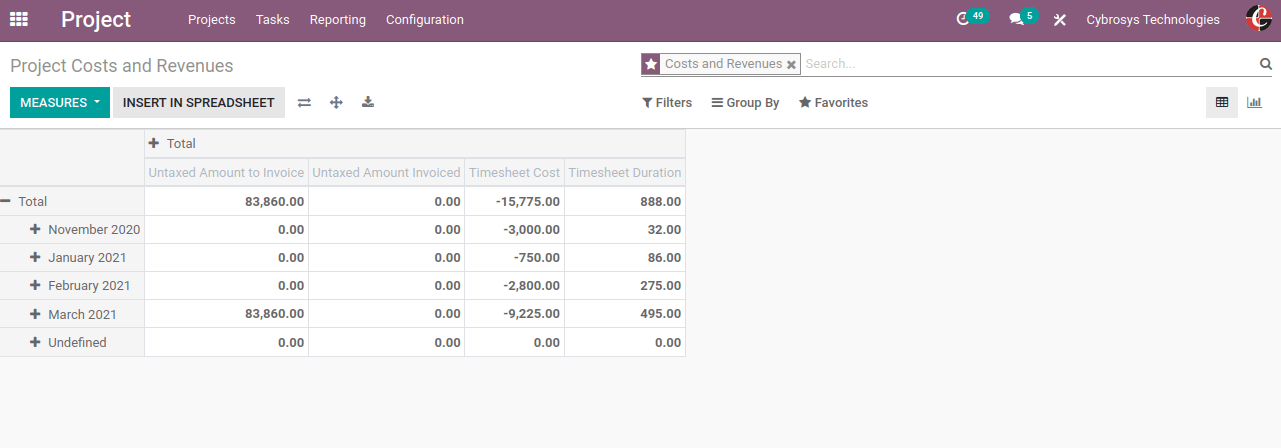Screen dimensions: 1281x448
Task: Click the -750.00 January cost cell
Action: point(514,257)
